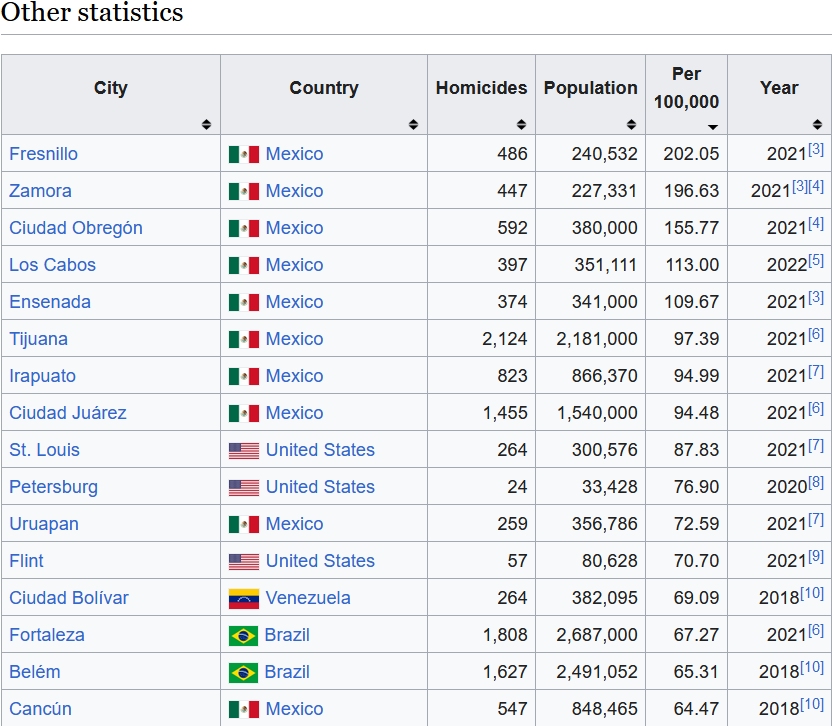Screen dimensions: 832x726
Task: Follow citation [10] in Ciudad Bolívar row
Action: [812, 594]
